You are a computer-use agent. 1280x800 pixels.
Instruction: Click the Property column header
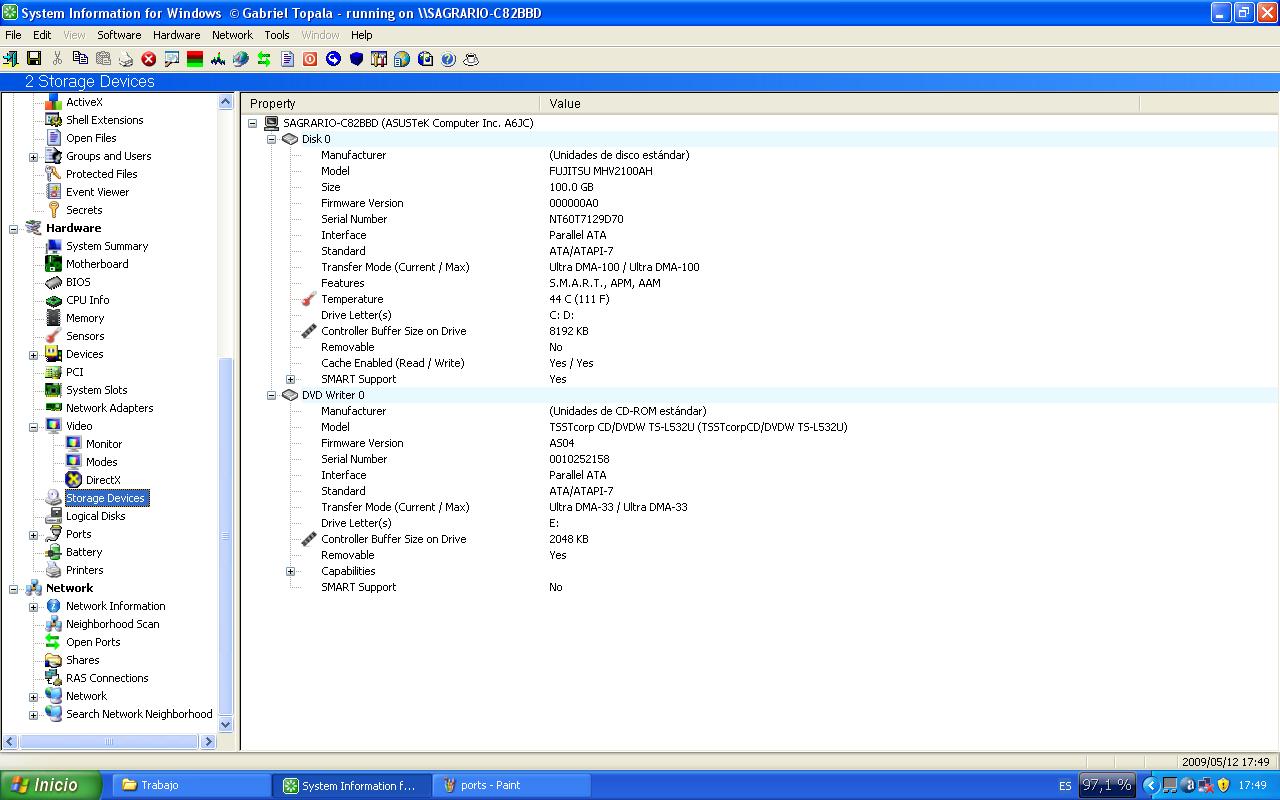point(390,103)
